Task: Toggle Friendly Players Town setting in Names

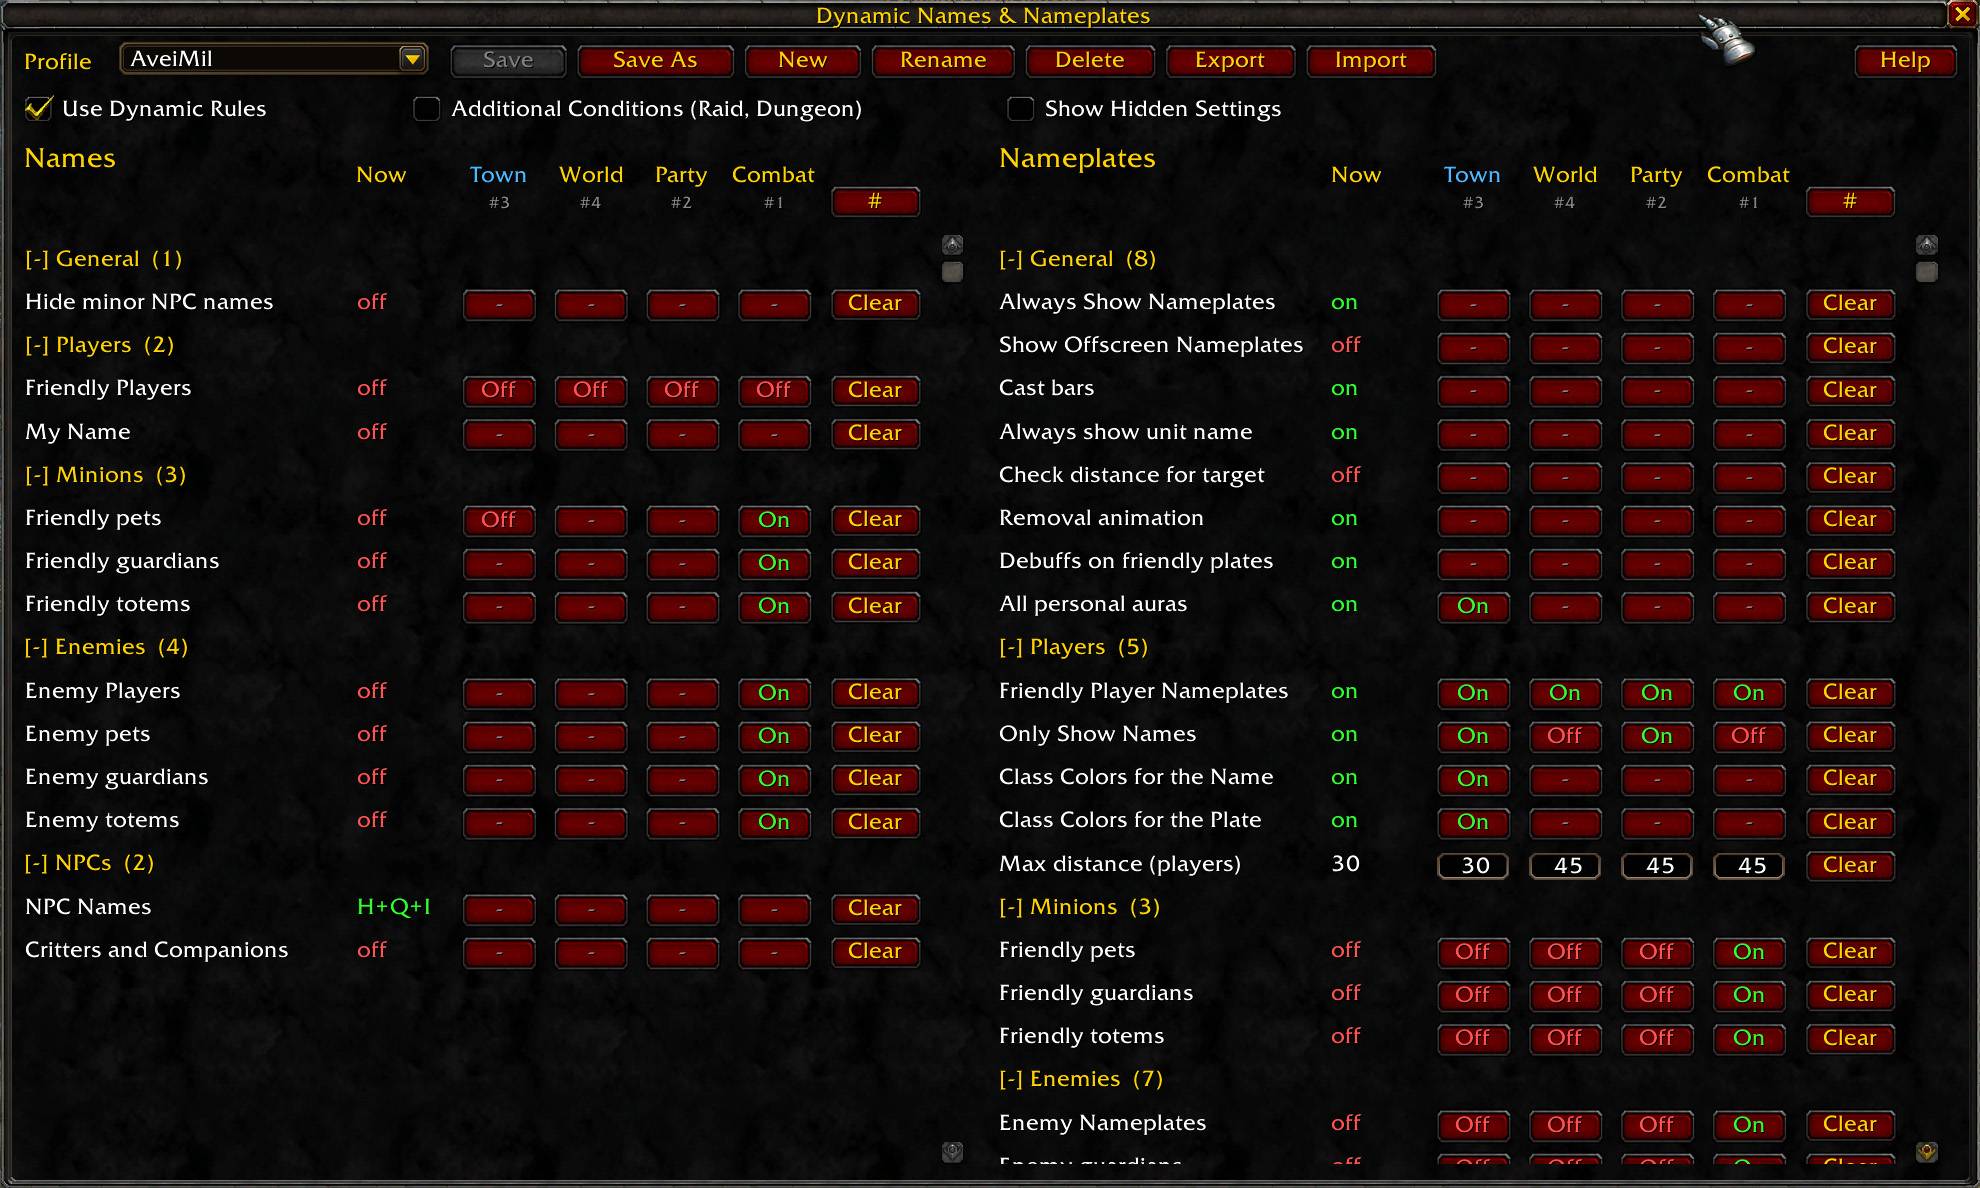Action: (x=499, y=390)
